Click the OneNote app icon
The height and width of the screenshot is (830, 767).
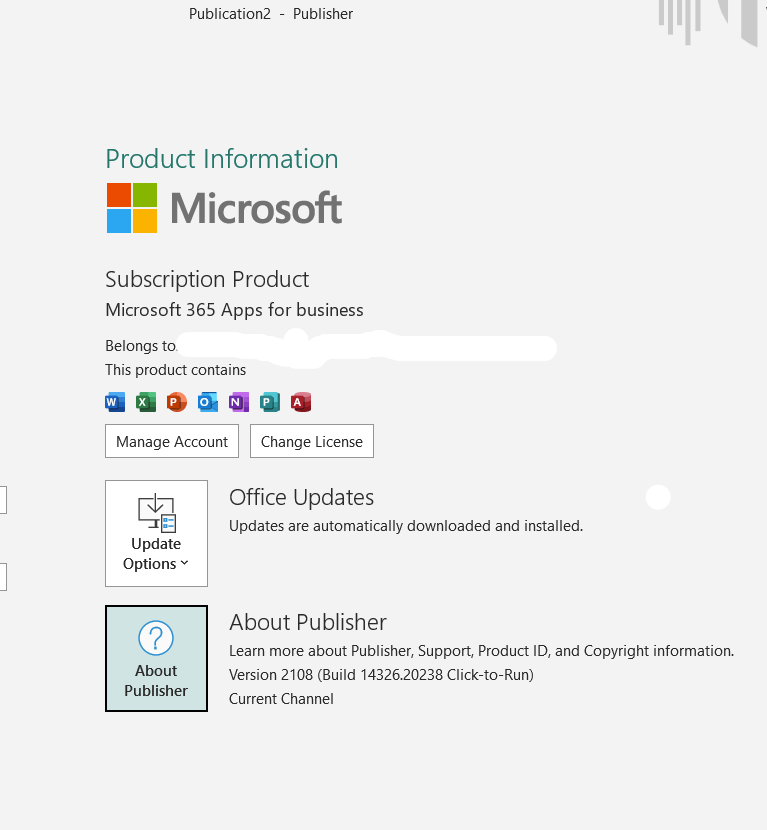[239, 402]
